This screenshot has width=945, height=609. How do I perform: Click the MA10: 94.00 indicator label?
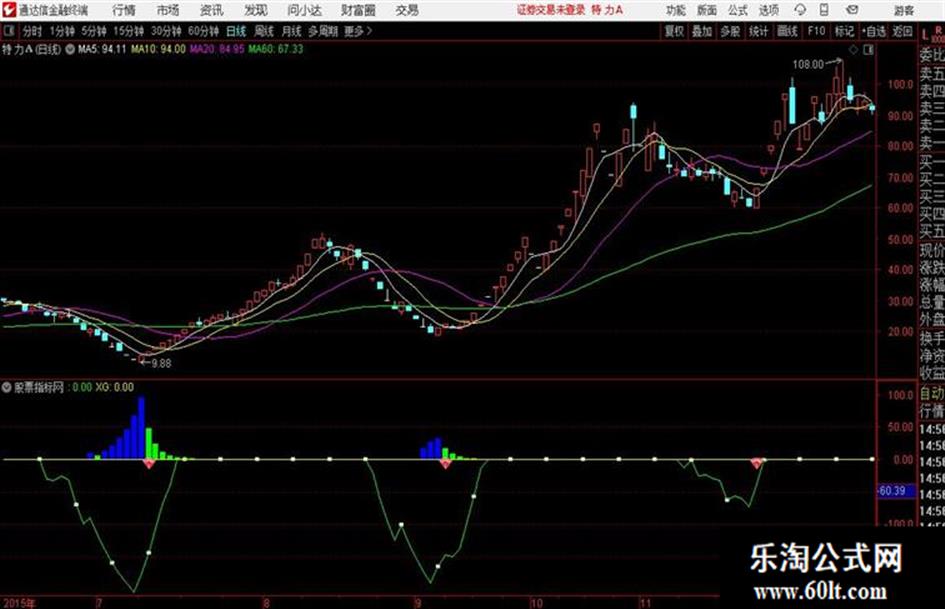[x=159, y=49]
